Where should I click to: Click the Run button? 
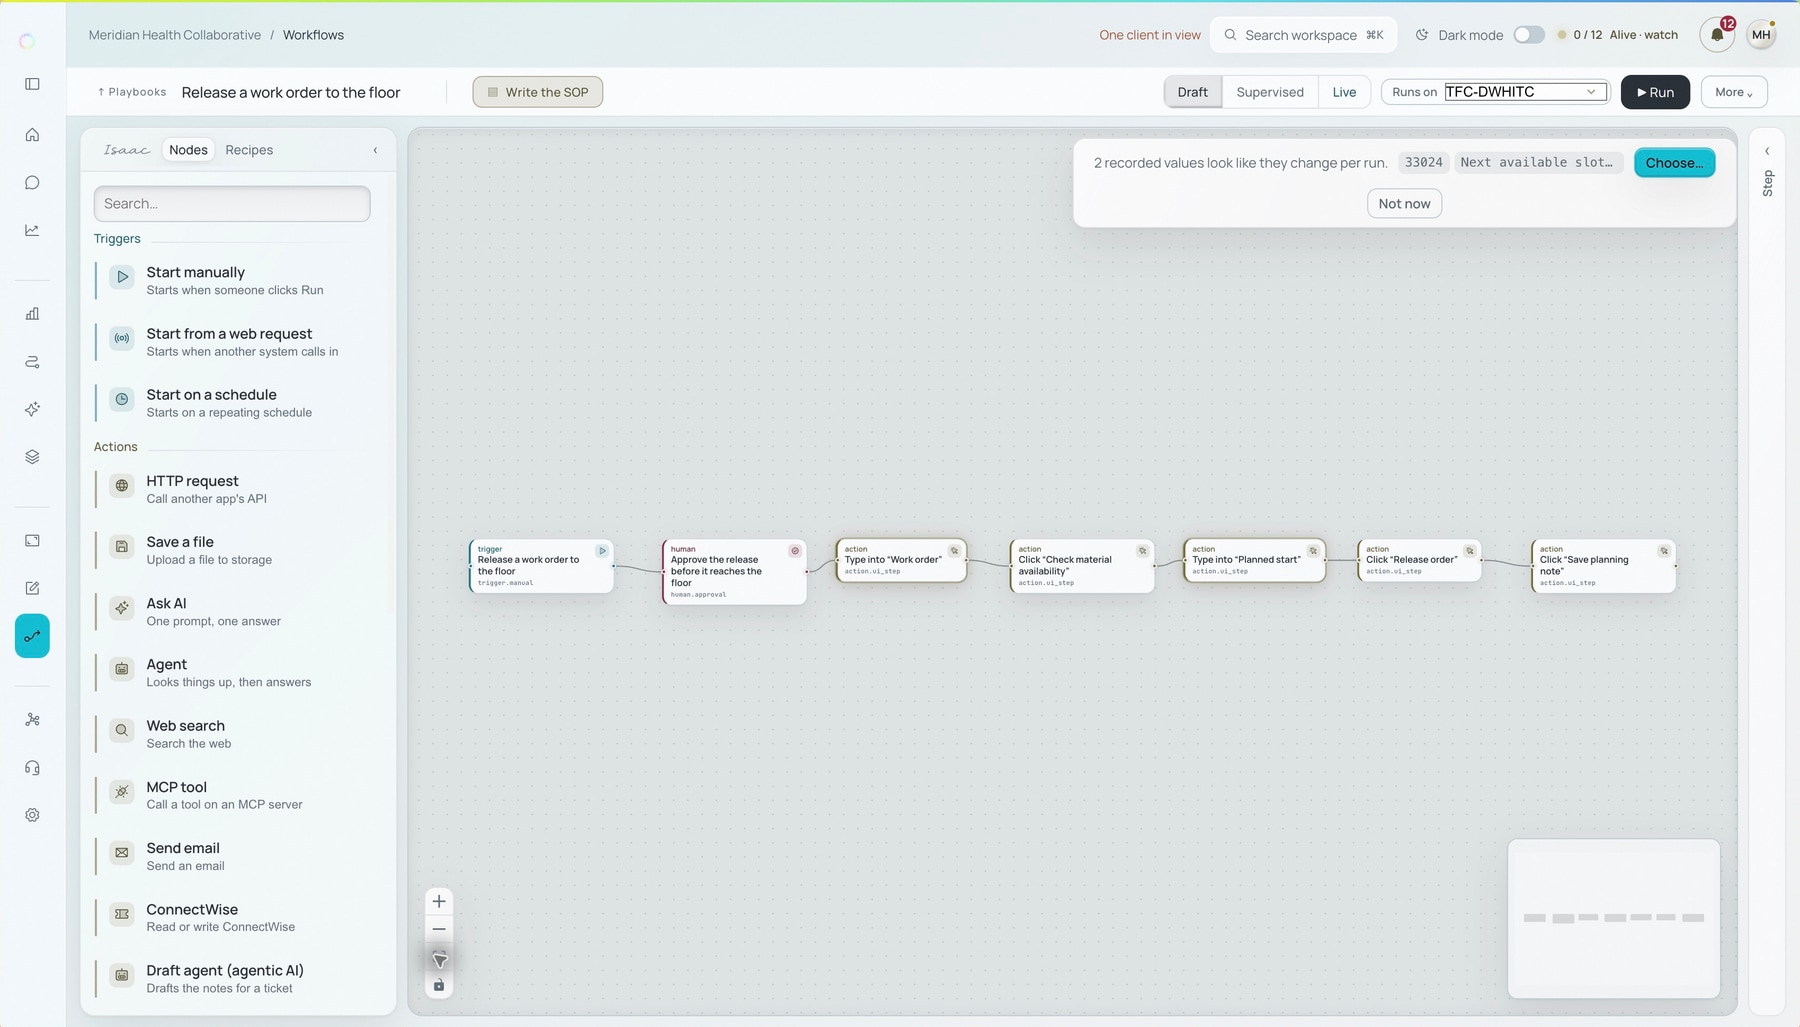coord(1655,92)
